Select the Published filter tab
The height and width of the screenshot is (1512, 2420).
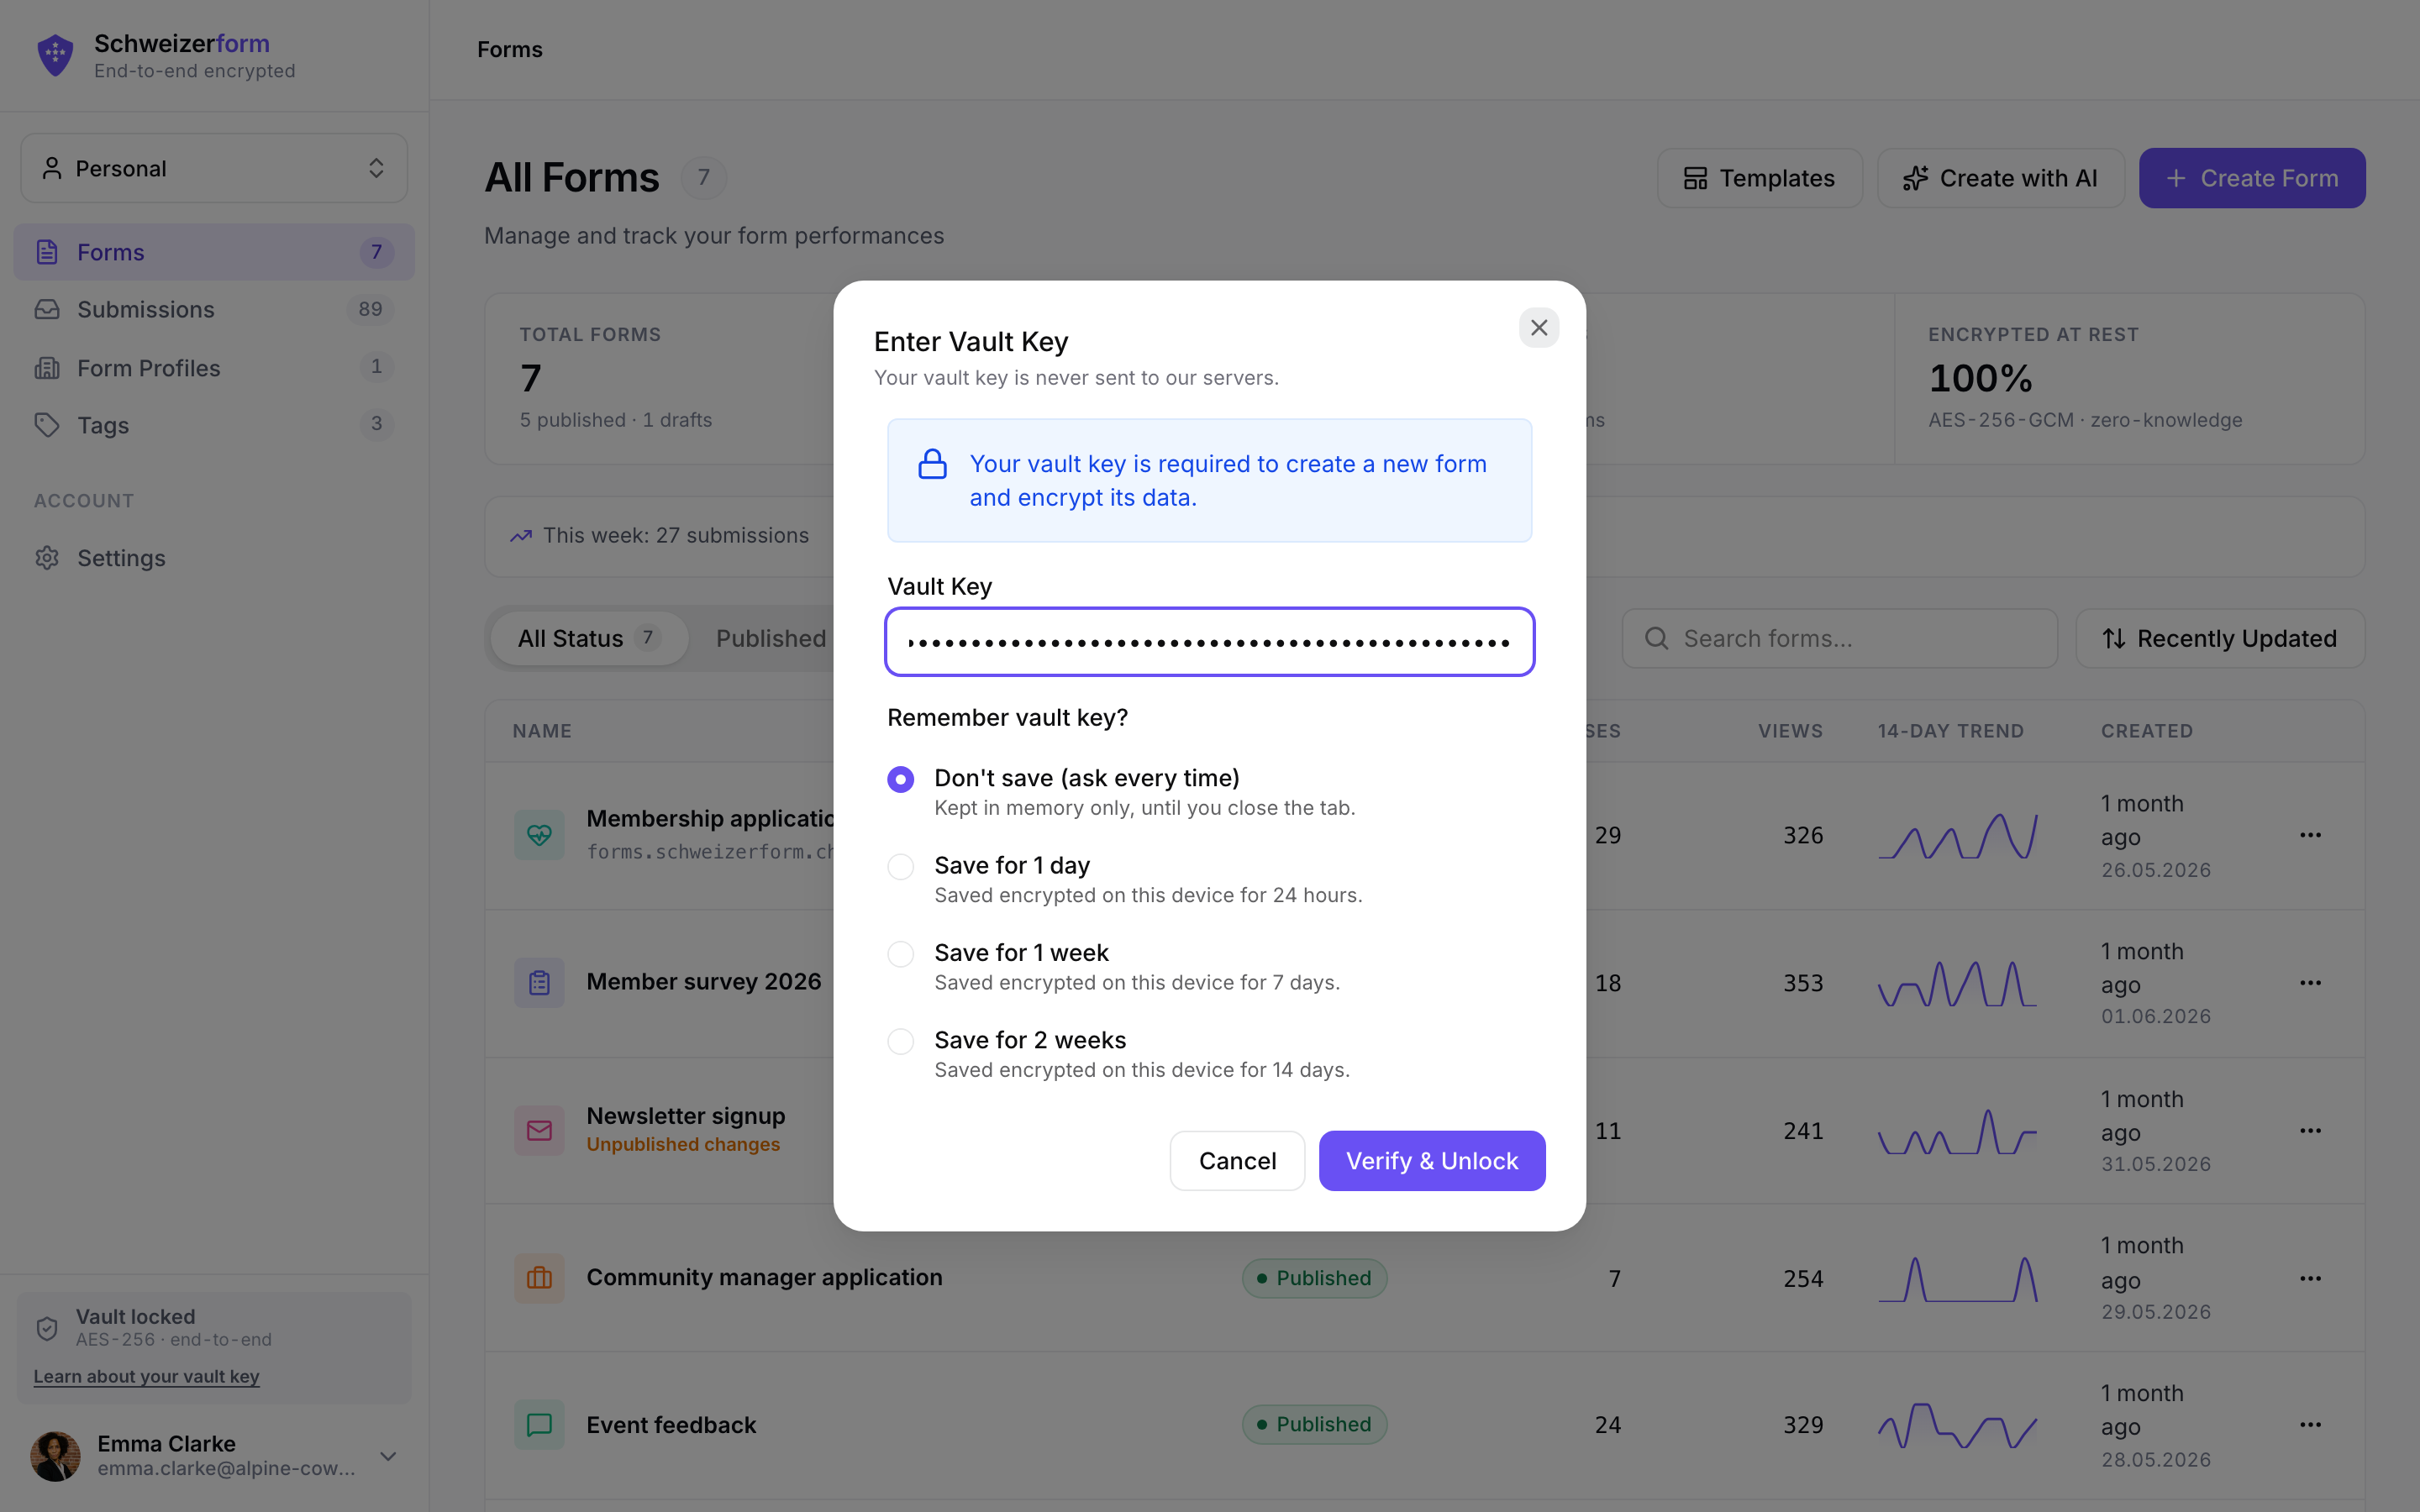click(771, 638)
